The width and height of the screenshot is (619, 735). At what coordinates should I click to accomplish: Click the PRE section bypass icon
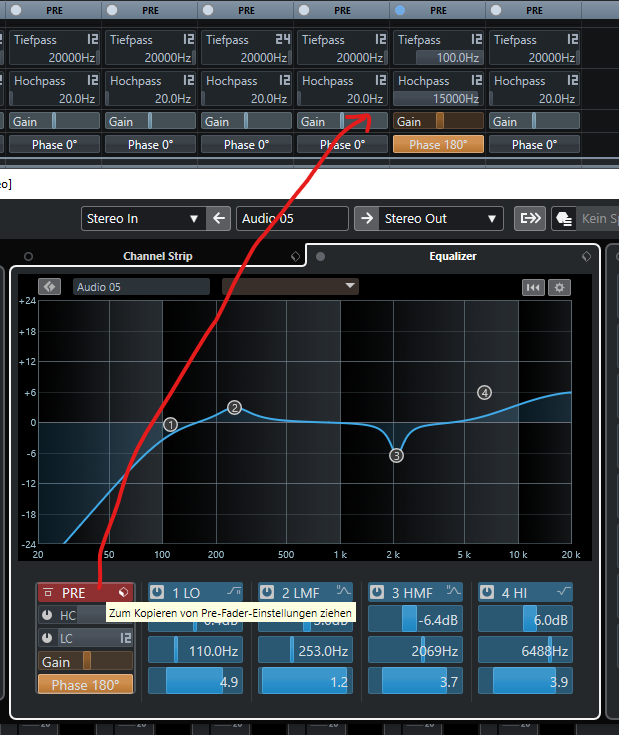click(47, 593)
